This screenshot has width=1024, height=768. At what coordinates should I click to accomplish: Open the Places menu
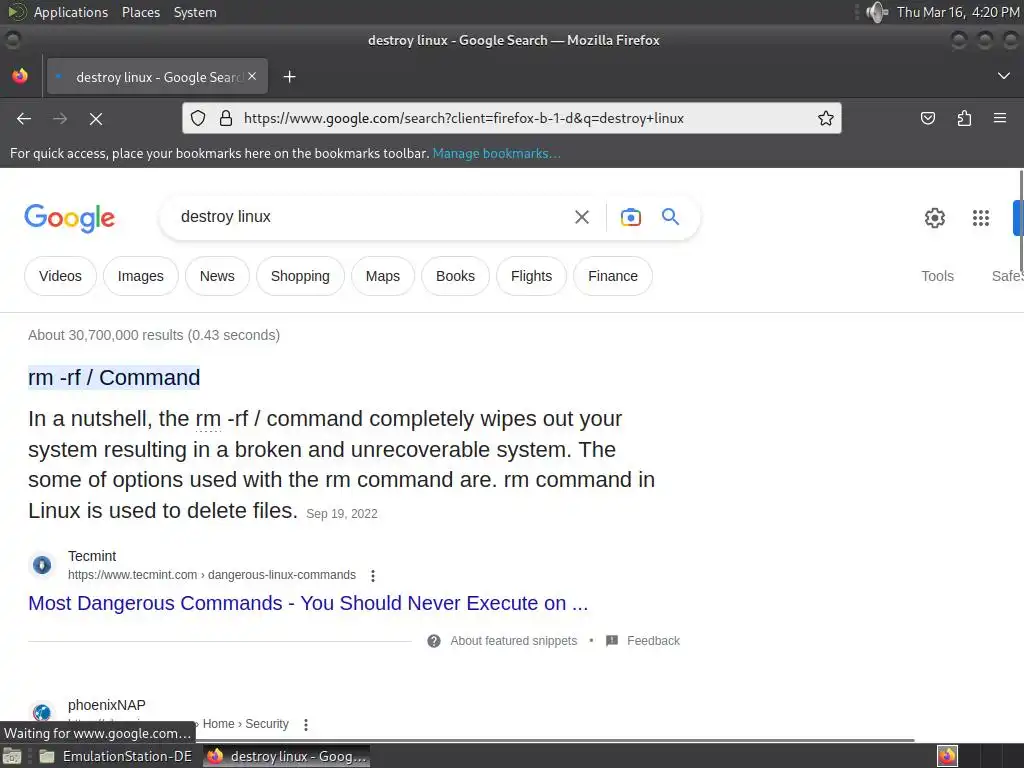pyautogui.click(x=141, y=12)
